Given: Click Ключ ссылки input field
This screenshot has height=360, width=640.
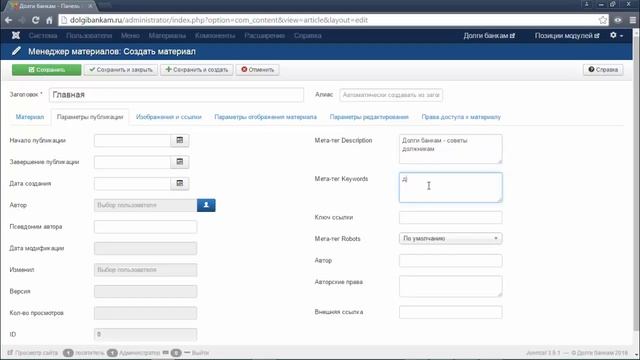Looking at the screenshot, I should (451, 217).
